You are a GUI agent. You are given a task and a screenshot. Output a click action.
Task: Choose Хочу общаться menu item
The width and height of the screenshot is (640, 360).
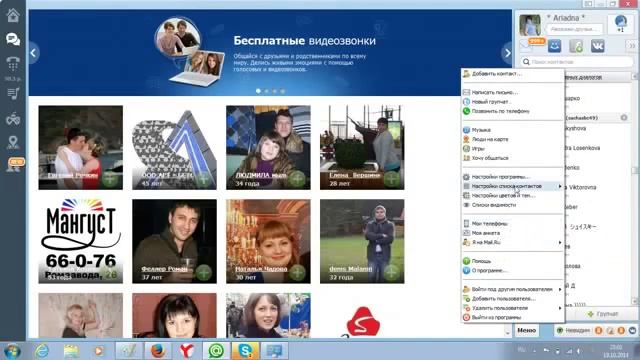click(x=513, y=158)
